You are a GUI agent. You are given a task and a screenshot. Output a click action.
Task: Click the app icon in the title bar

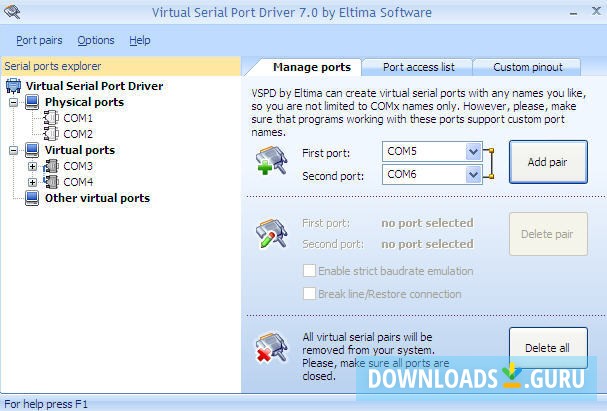click(x=12, y=12)
